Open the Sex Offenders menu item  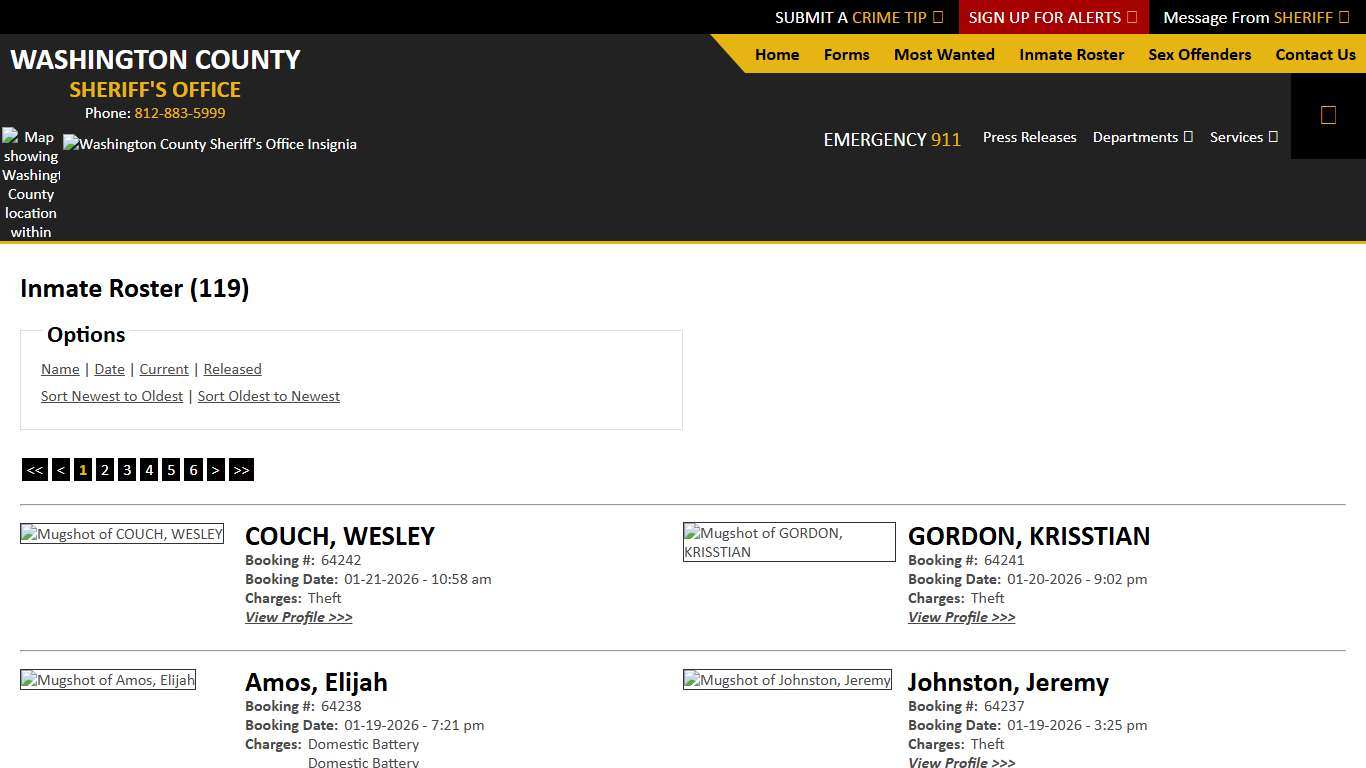tap(1199, 55)
